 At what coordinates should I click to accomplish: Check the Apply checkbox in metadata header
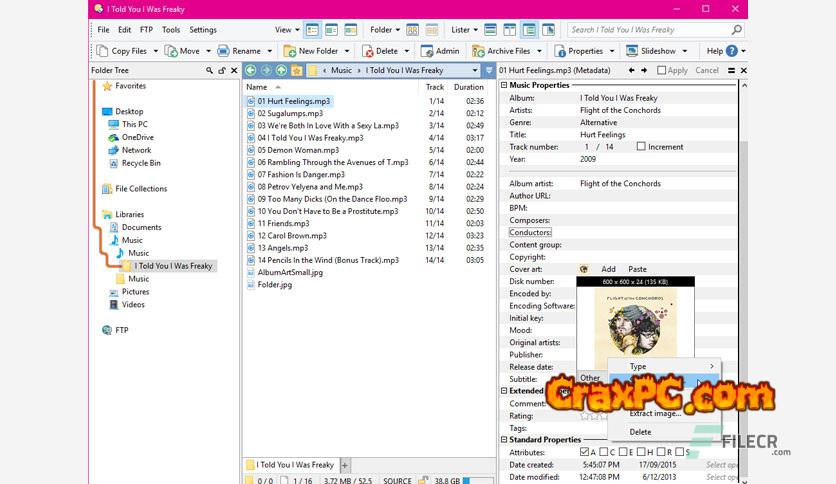[x=662, y=71]
